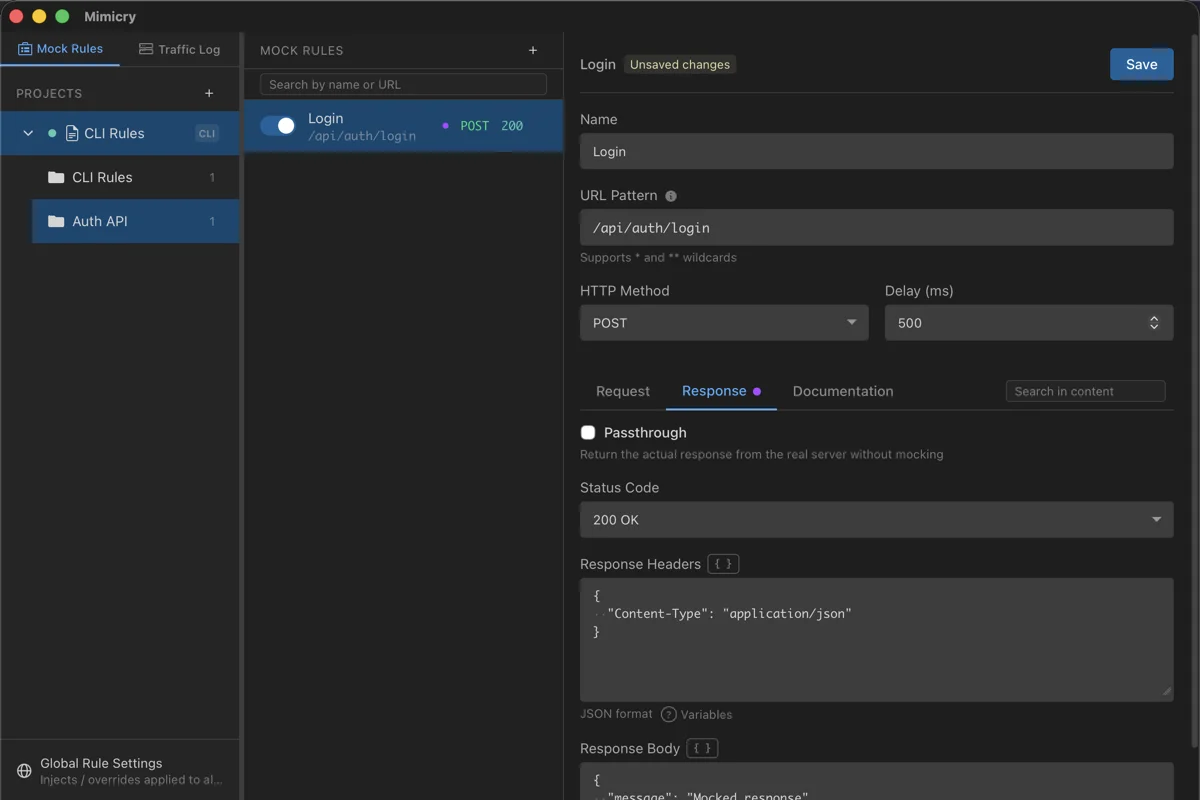This screenshot has width=1200, height=800.
Task: Select the CLI Rules project row
Action: coord(120,133)
